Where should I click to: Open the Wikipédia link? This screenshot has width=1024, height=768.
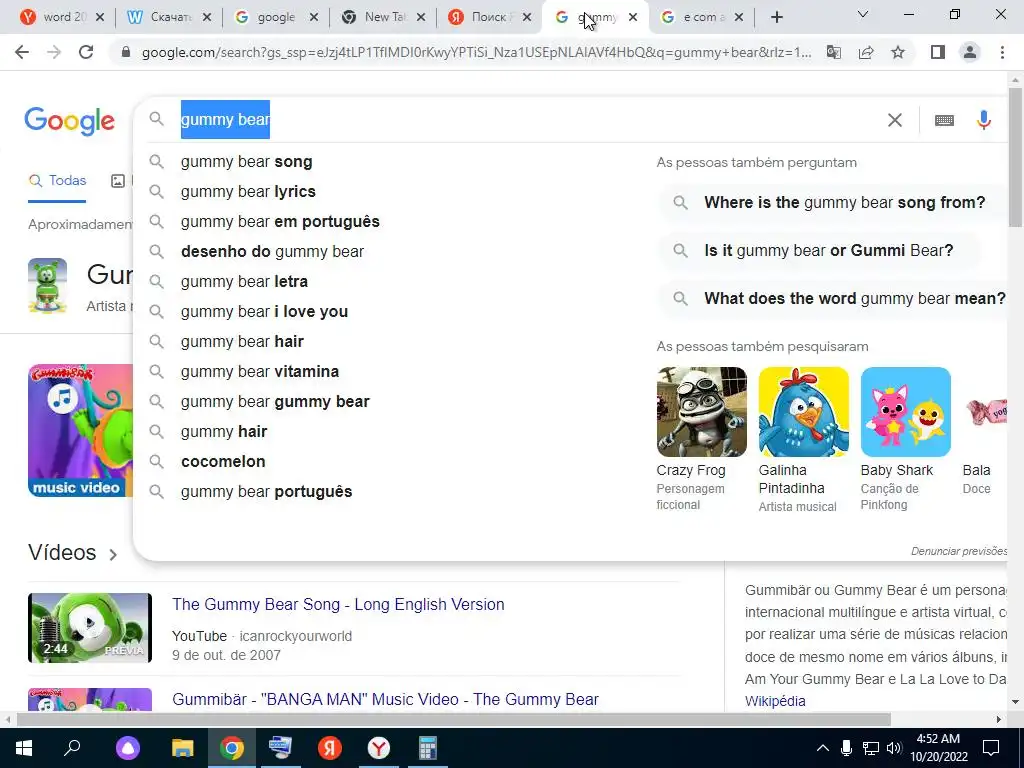[x=775, y=701]
